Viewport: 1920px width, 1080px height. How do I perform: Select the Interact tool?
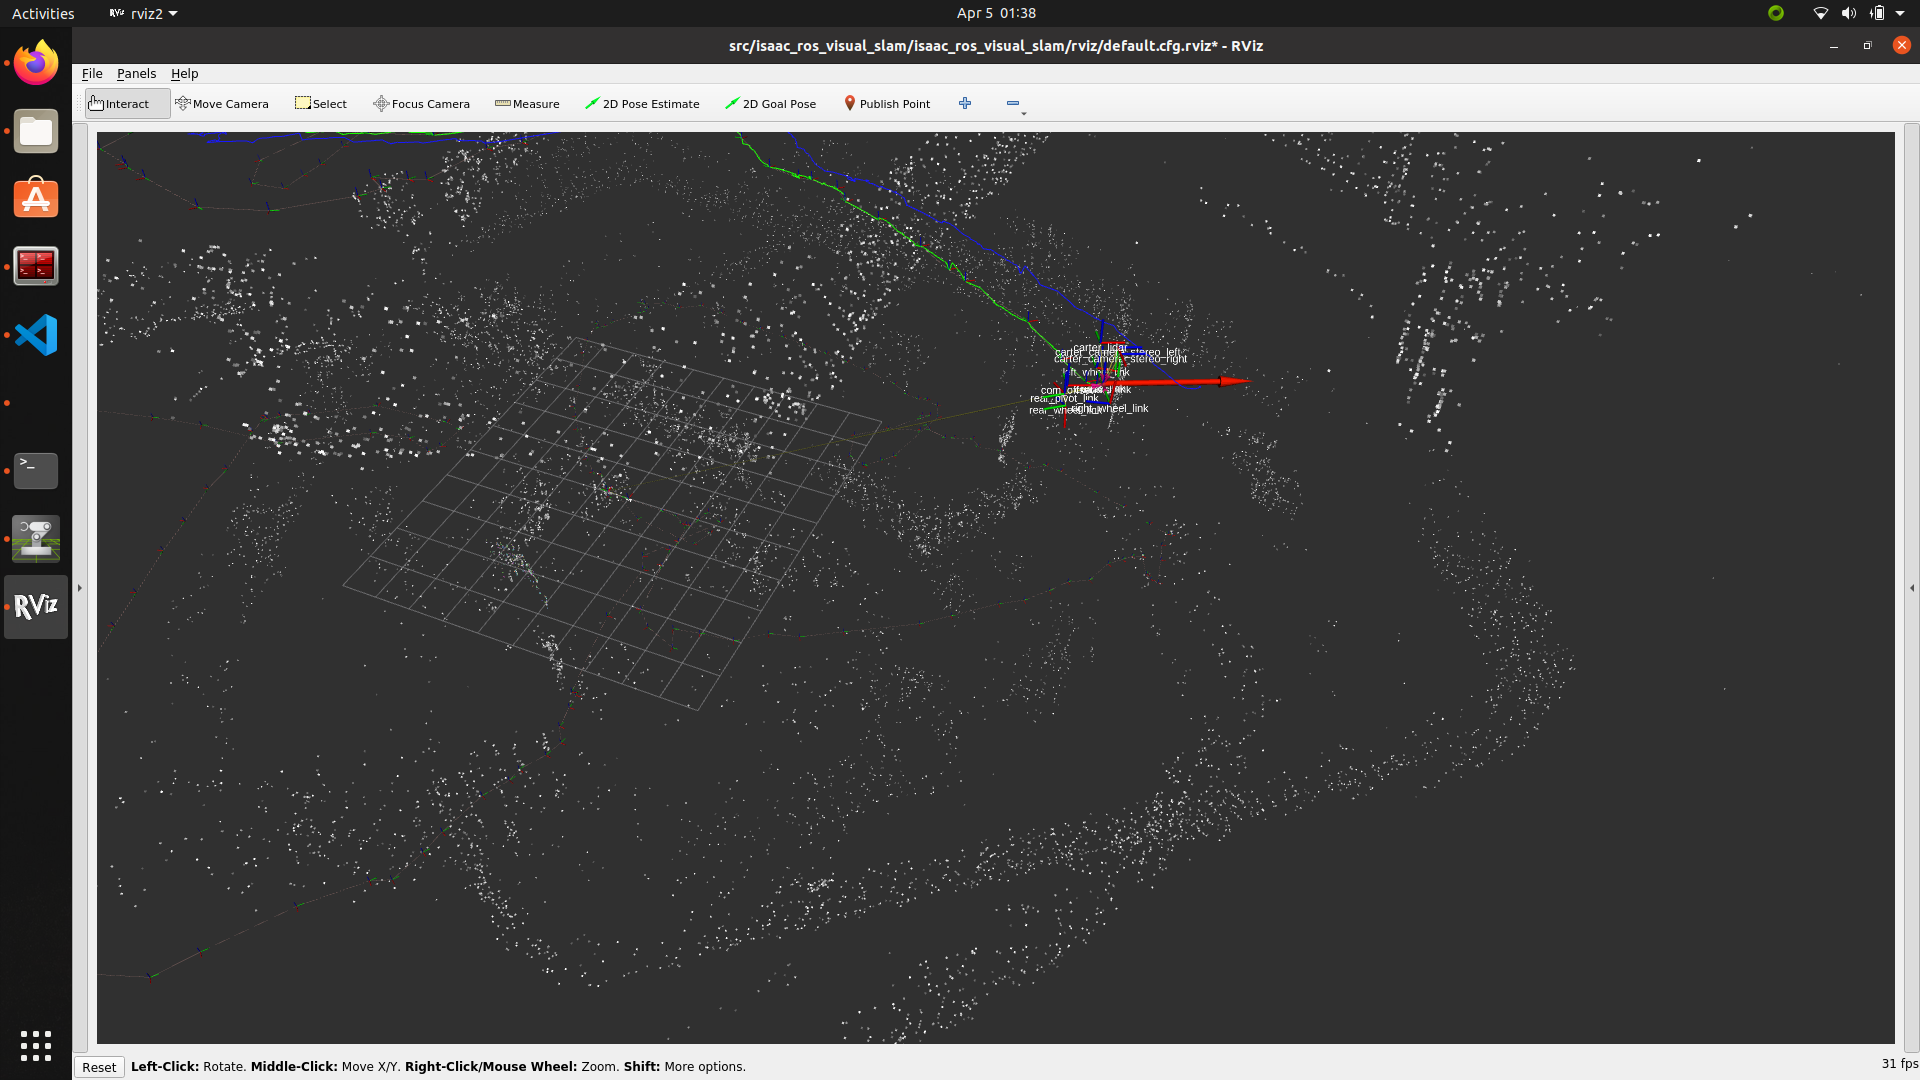coord(125,103)
